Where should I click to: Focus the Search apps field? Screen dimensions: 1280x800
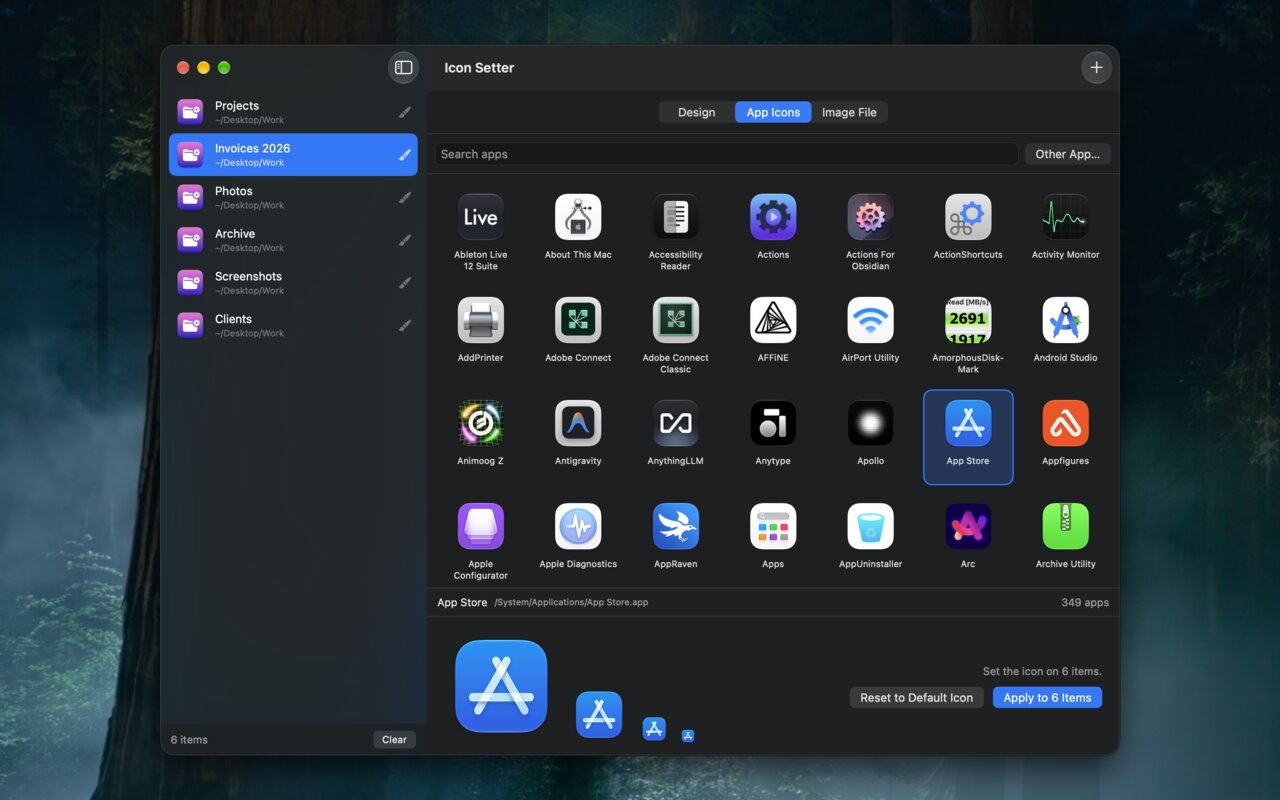point(726,154)
